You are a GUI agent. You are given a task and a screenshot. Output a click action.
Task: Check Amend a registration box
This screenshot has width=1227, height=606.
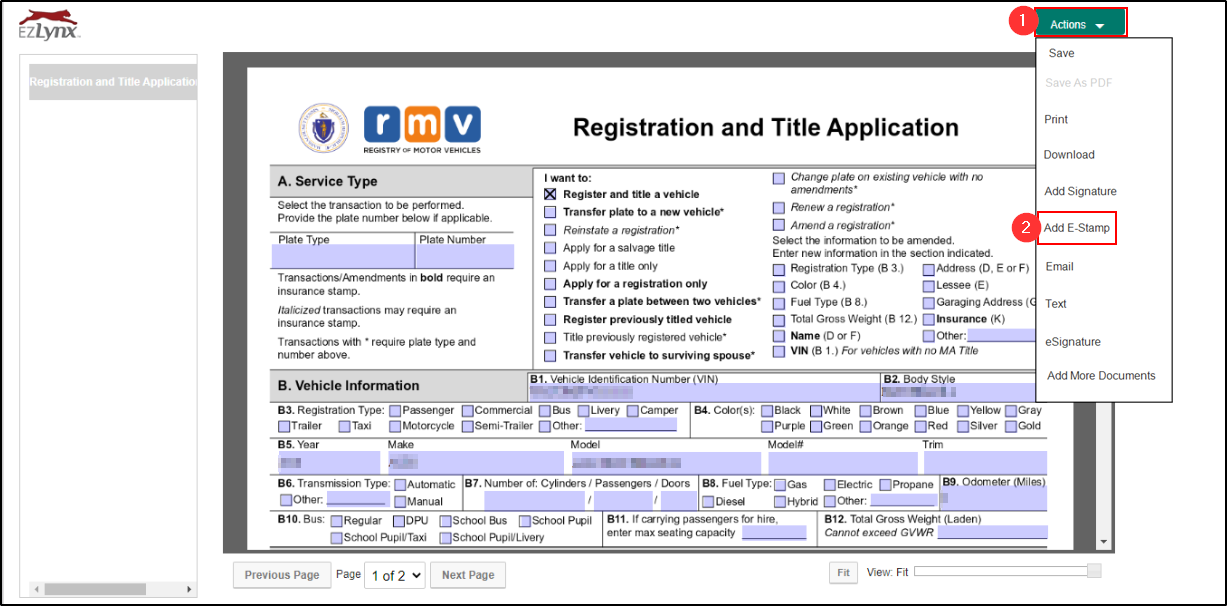[x=778, y=225]
